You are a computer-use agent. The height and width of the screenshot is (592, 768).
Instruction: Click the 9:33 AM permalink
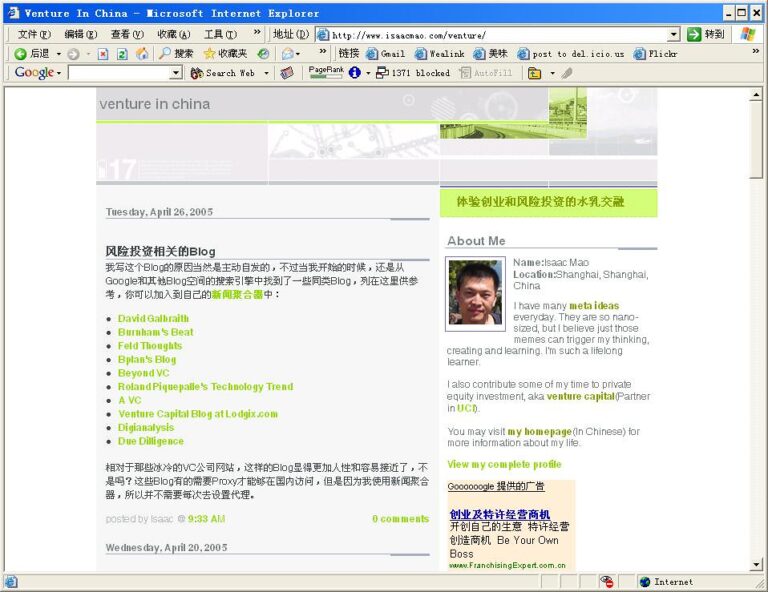coord(206,519)
